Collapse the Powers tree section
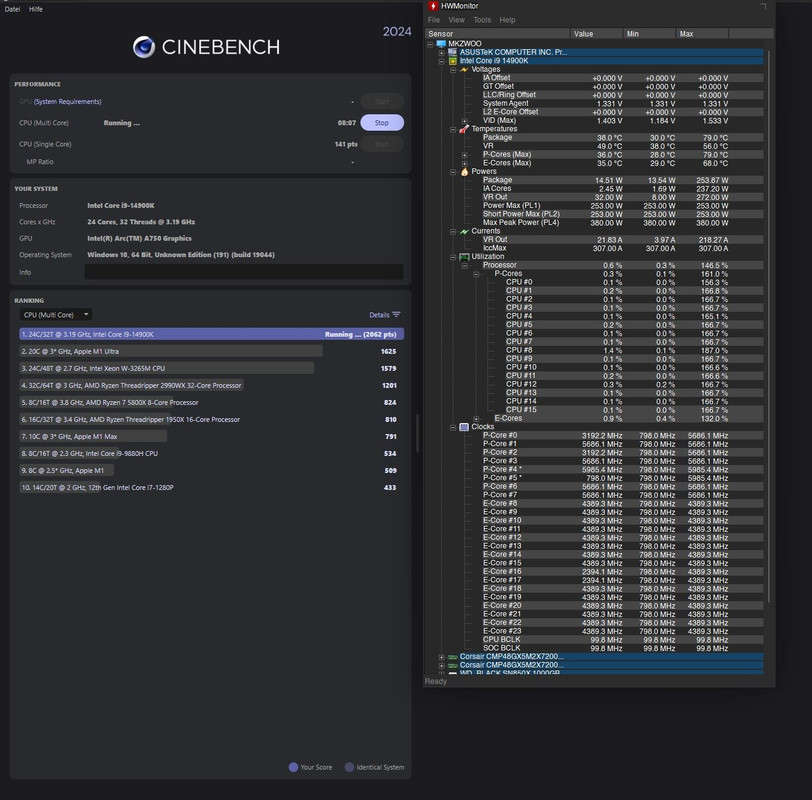Screen dimensions: 812x800 pos(453,172)
